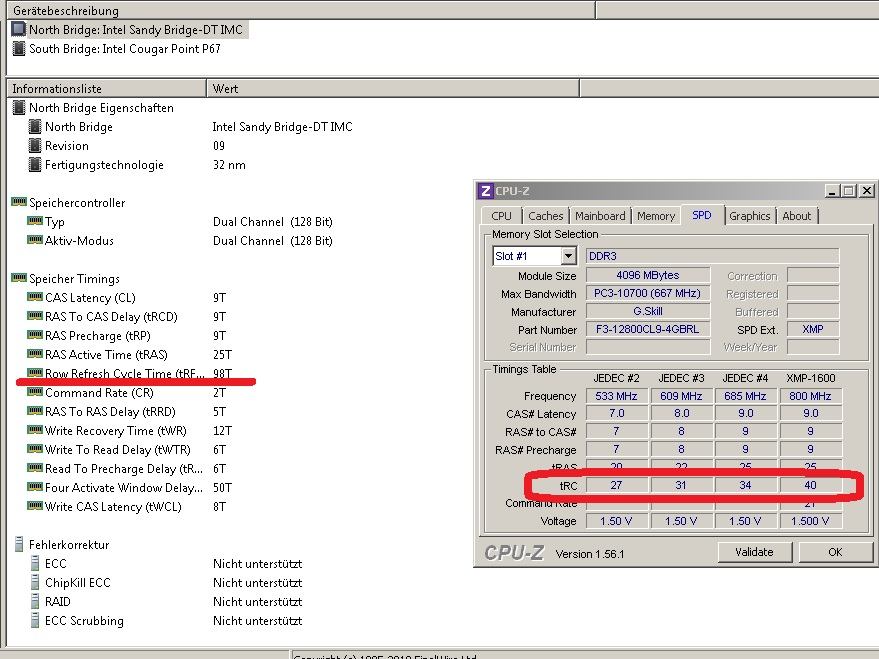The image size is (879, 659).
Task: Click the North Bridge Intel Sandy Bridge-DT device icon
Action: 18,29
